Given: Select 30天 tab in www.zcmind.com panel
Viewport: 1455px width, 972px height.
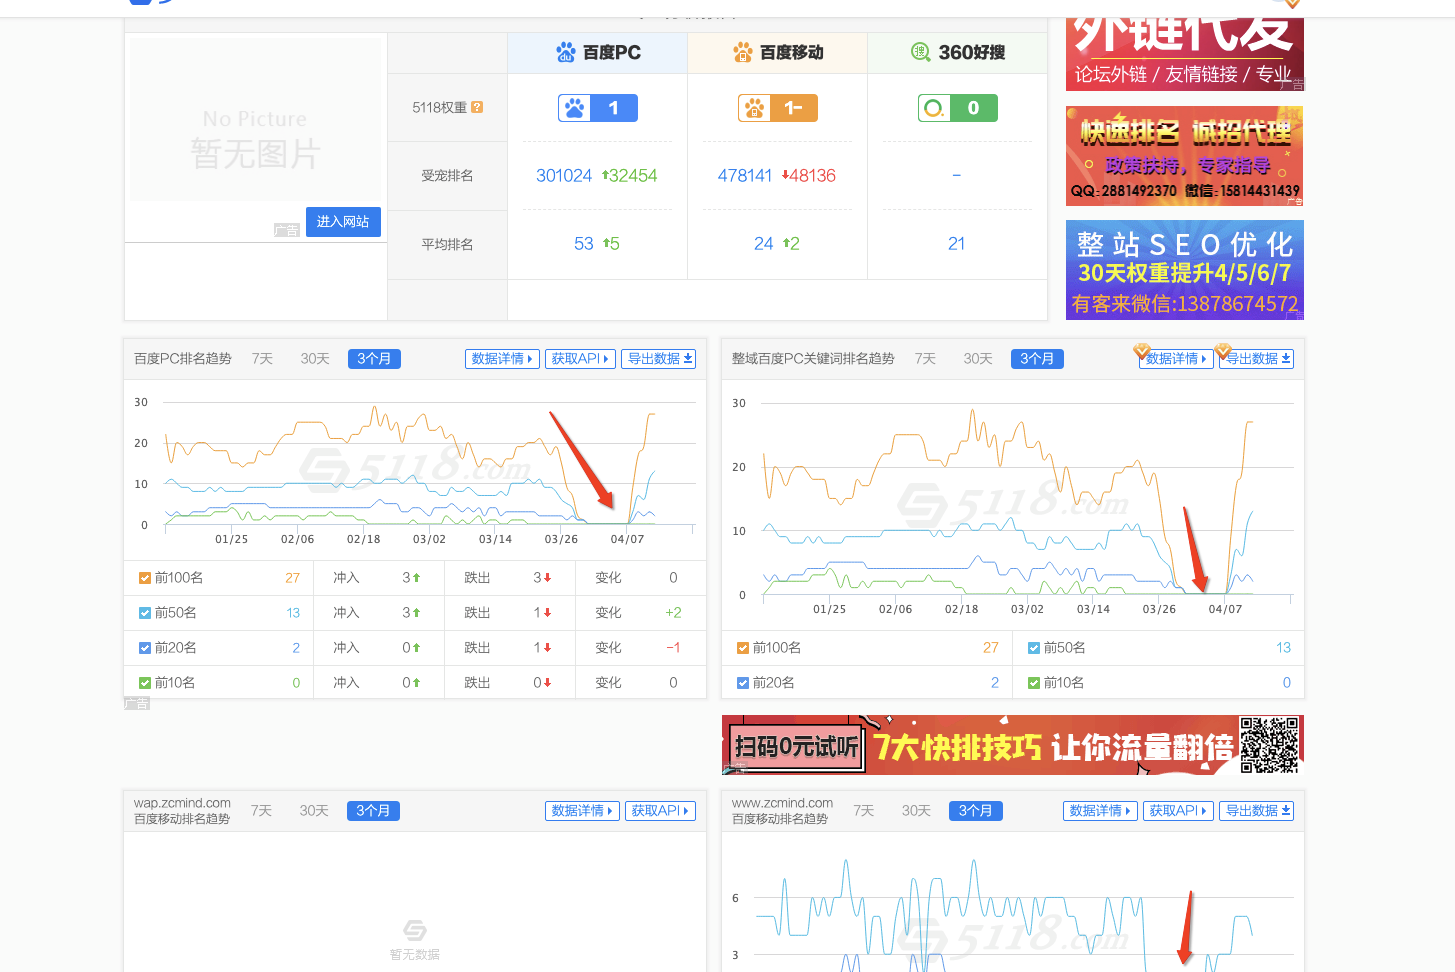Looking at the screenshot, I should point(916,811).
